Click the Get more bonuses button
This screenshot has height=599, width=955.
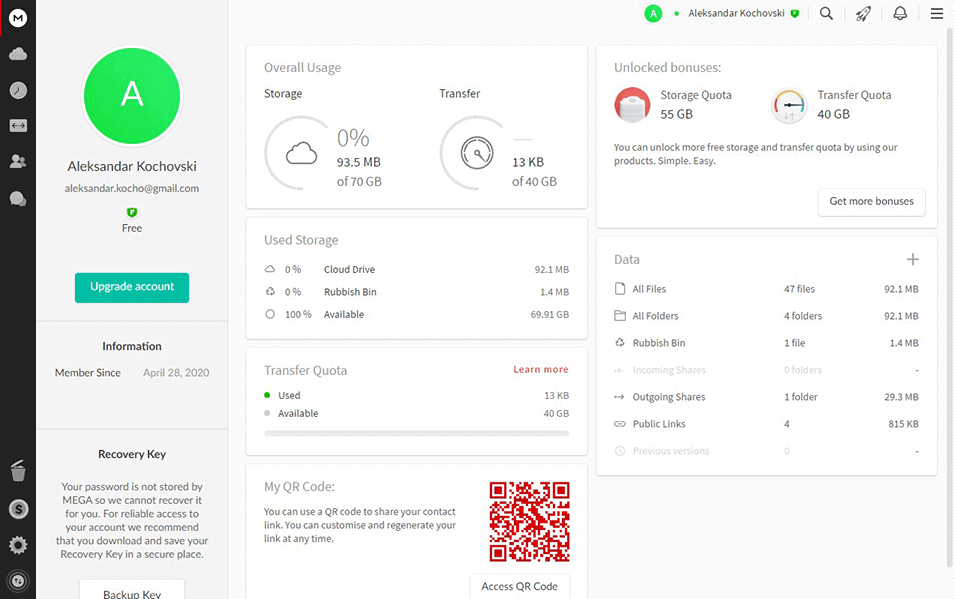(871, 202)
